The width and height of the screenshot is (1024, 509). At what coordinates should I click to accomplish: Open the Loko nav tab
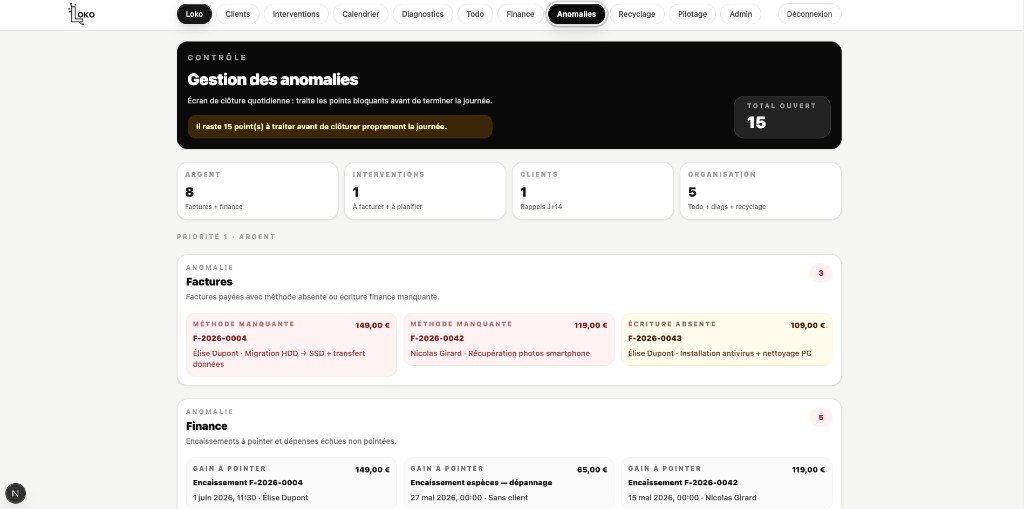194,14
